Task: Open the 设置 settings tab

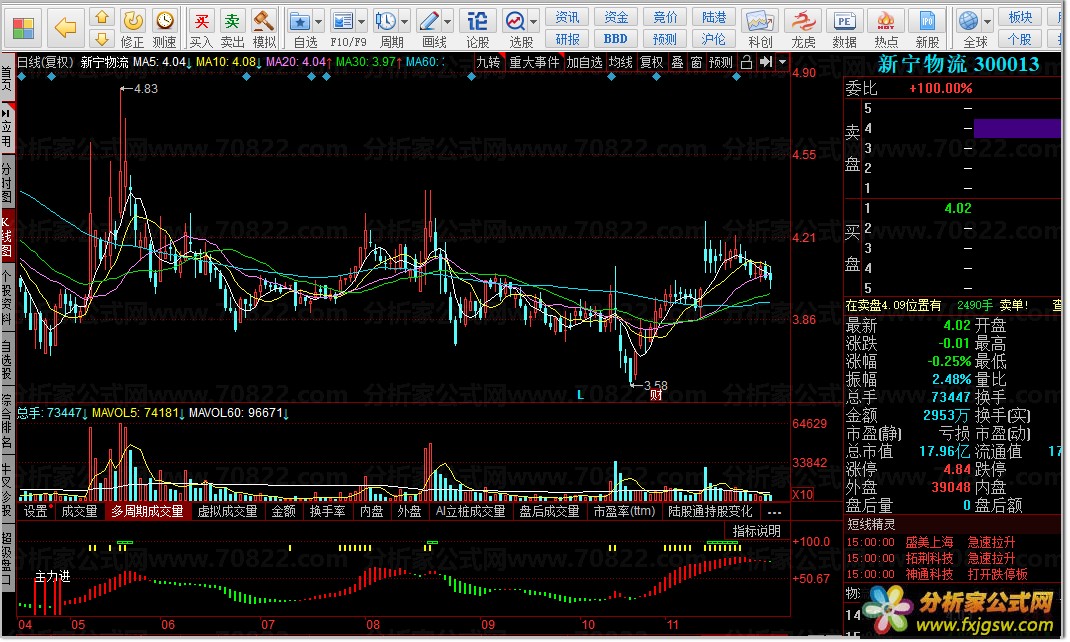Action: coord(35,512)
